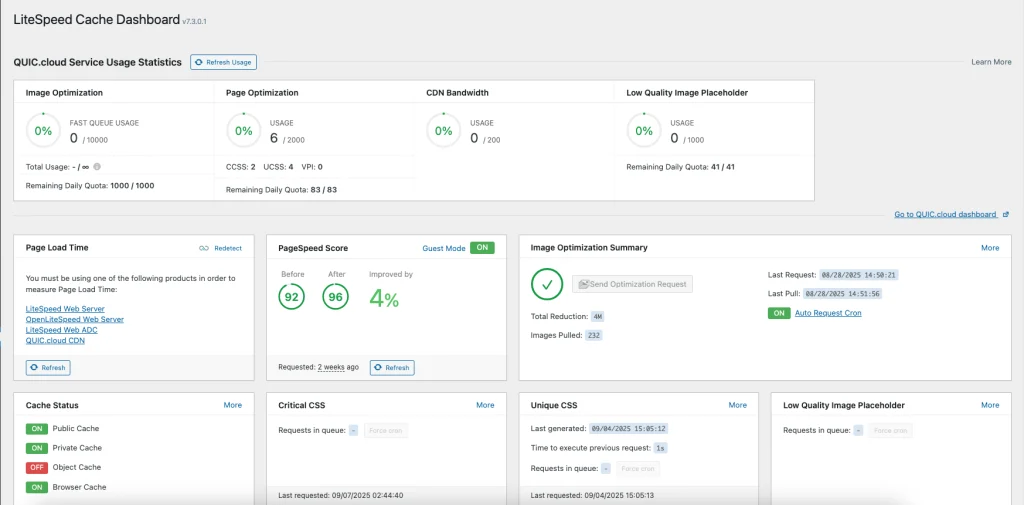This screenshot has width=1024, height=505.
Task: Click the Unique CSS Last requested 09/04/2025 text
Action: pyautogui.click(x=593, y=495)
